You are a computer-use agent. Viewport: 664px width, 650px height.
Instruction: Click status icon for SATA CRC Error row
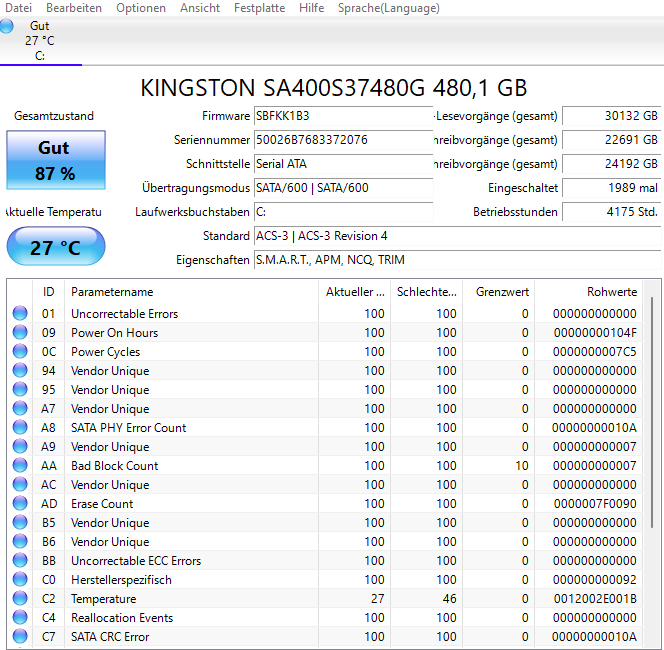pos(20,636)
